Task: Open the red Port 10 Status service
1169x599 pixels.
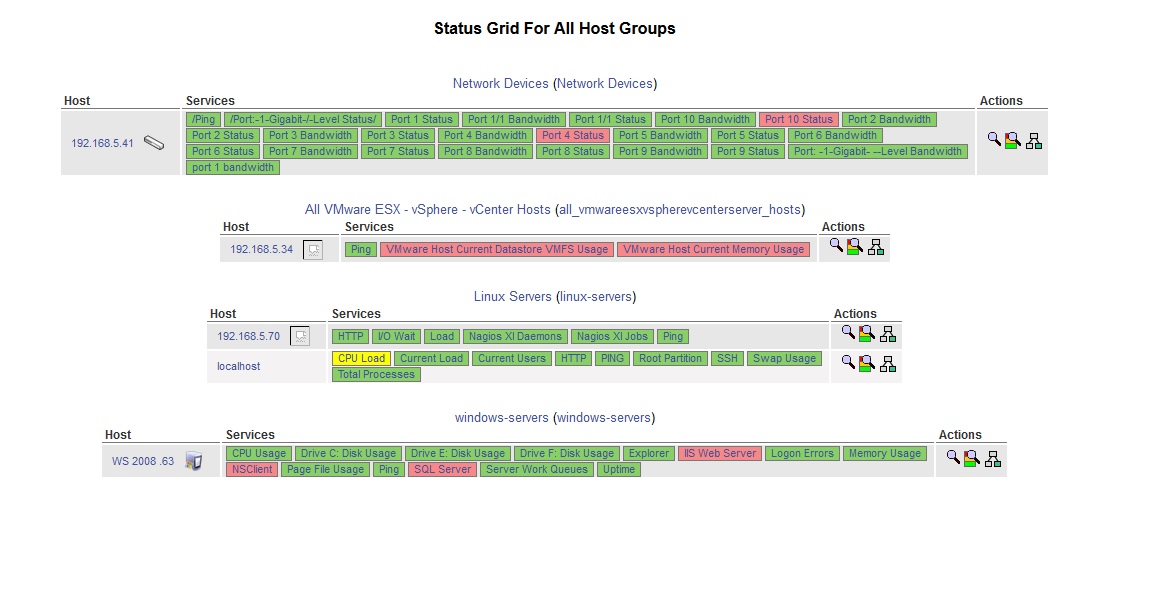Action: click(798, 119)
